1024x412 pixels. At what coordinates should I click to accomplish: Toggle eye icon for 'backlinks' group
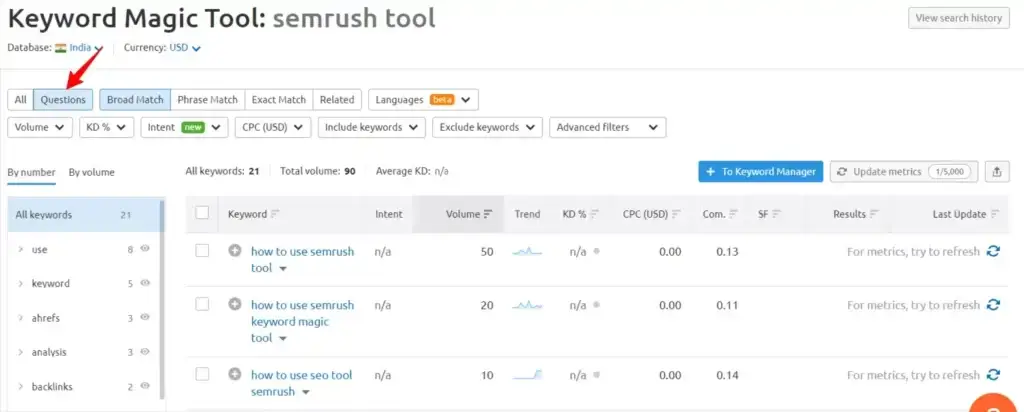coord(145,387)
